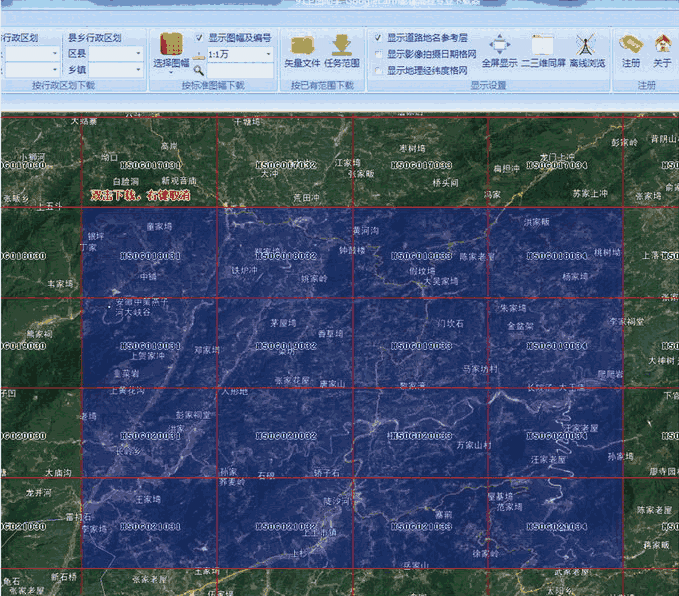Focus the sheet number search field
This screenshot has width=679, height=596.
pos(240,71)
